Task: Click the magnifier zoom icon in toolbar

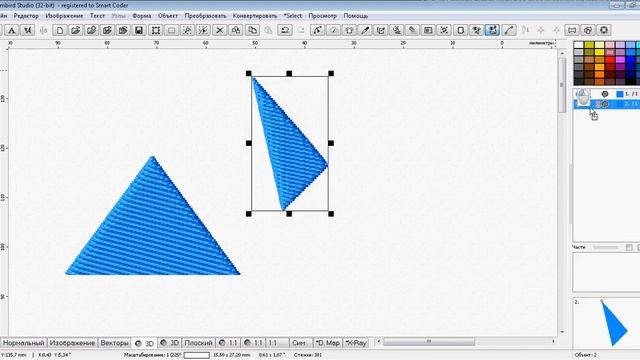Action: (396, 30)
